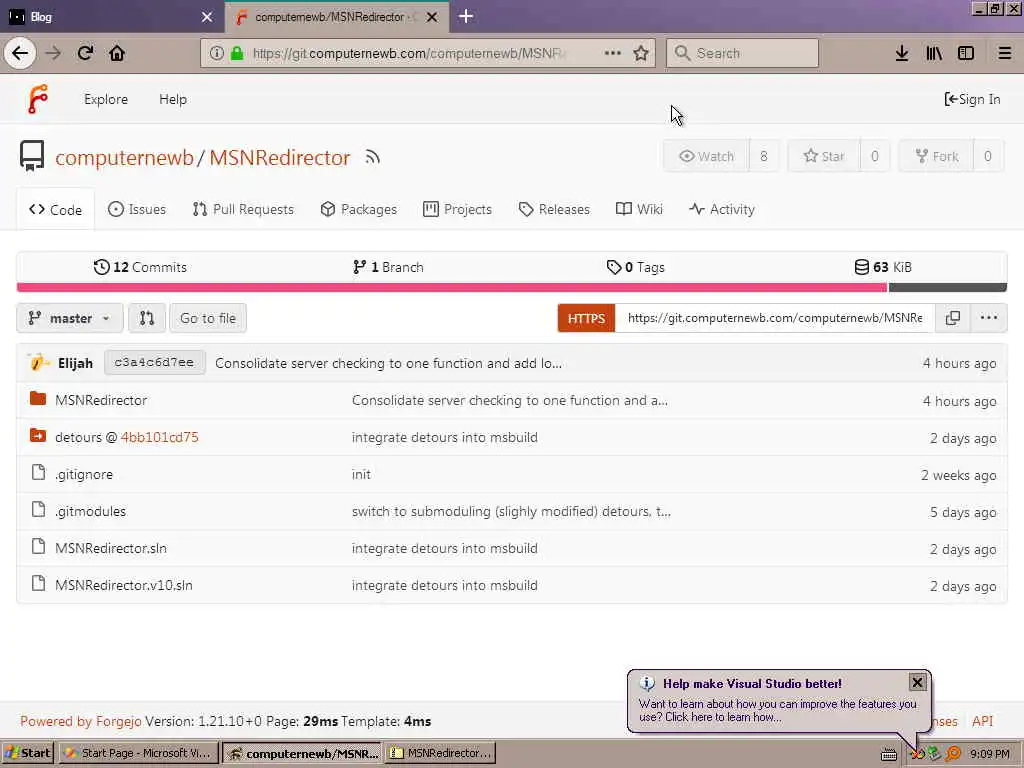This screenshot has height=768, width=1024.
Task: Click the Forgejo logo icon
Action: (38, 99)
